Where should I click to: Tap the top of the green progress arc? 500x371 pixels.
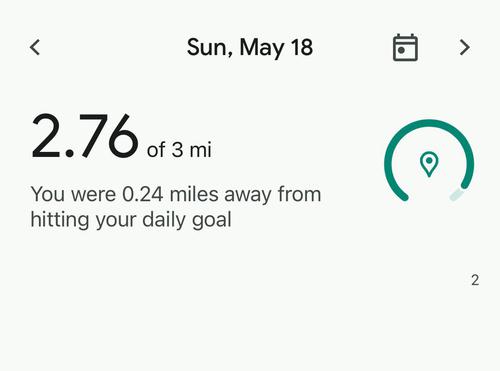point(429,123)
